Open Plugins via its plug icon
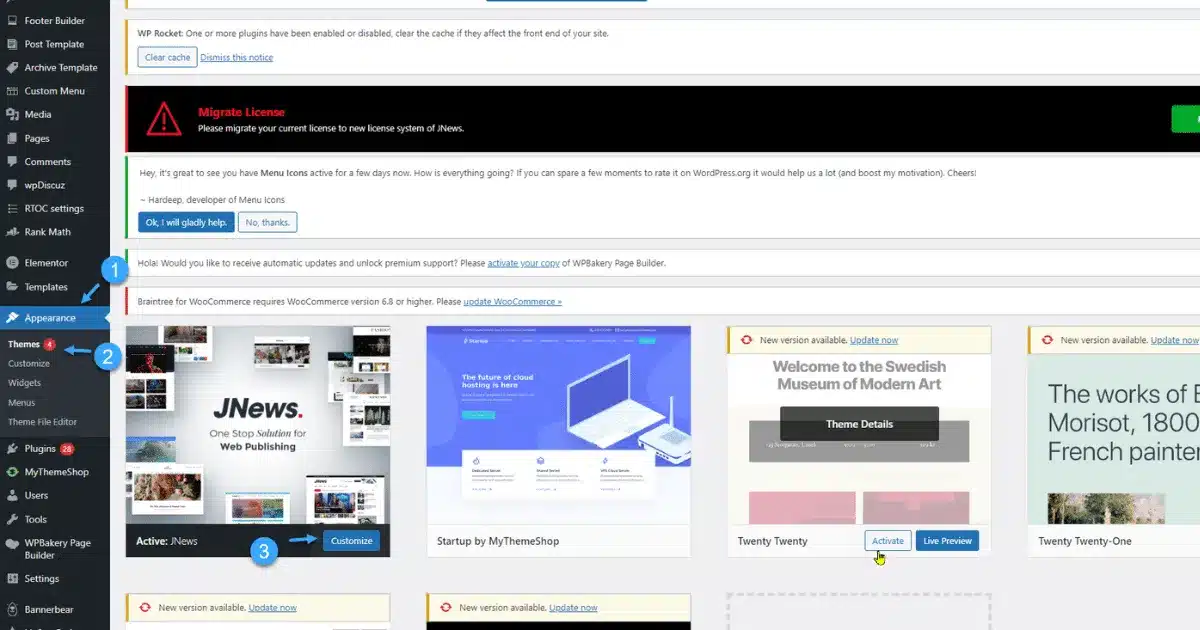Image resolution: width=1200 pixels, height=630 pixels. pyautogui.click(x=12, y=449)
